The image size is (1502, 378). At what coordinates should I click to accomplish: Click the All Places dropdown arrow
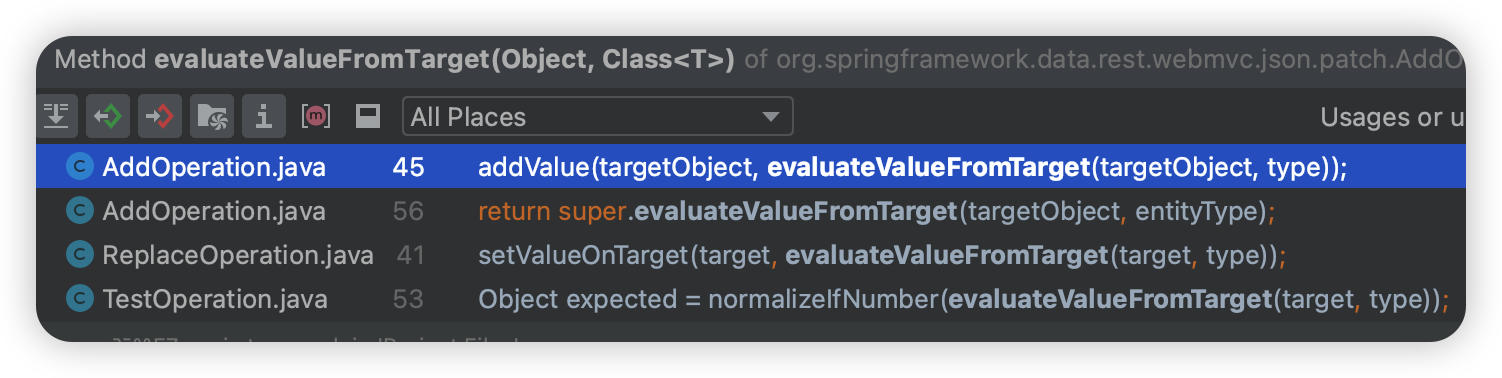[770, 117]
